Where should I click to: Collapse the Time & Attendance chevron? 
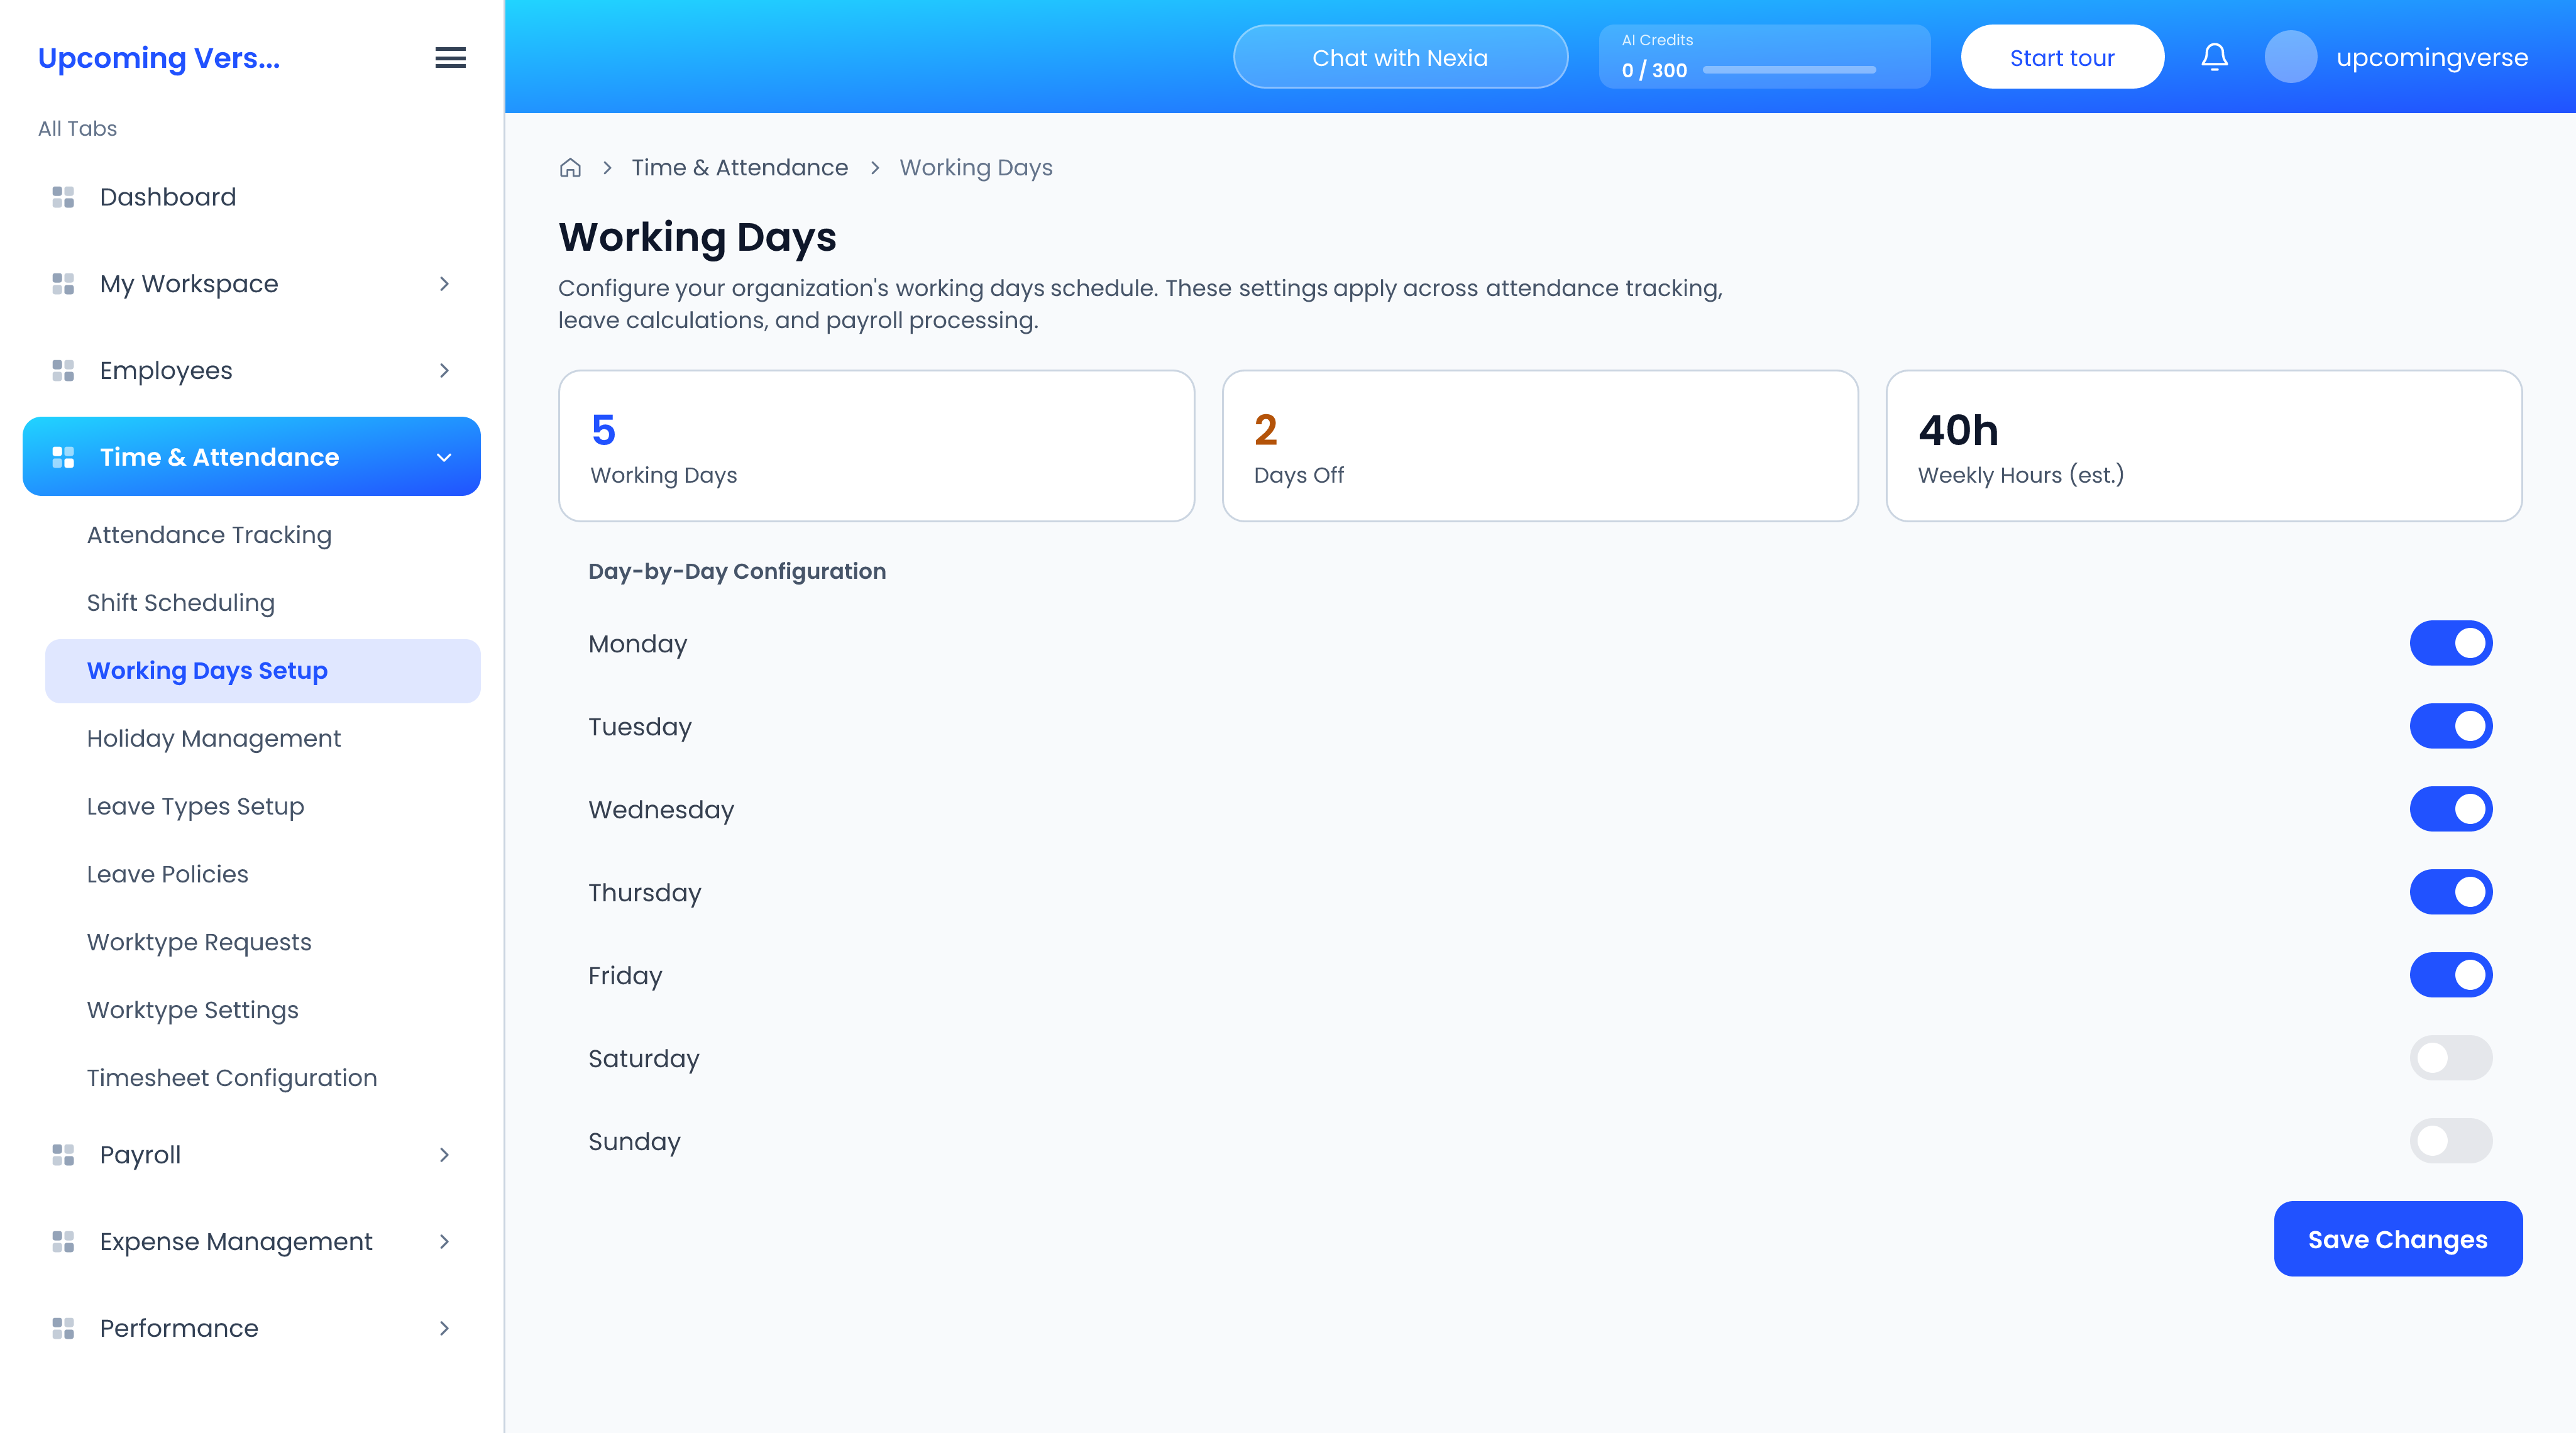444,457
